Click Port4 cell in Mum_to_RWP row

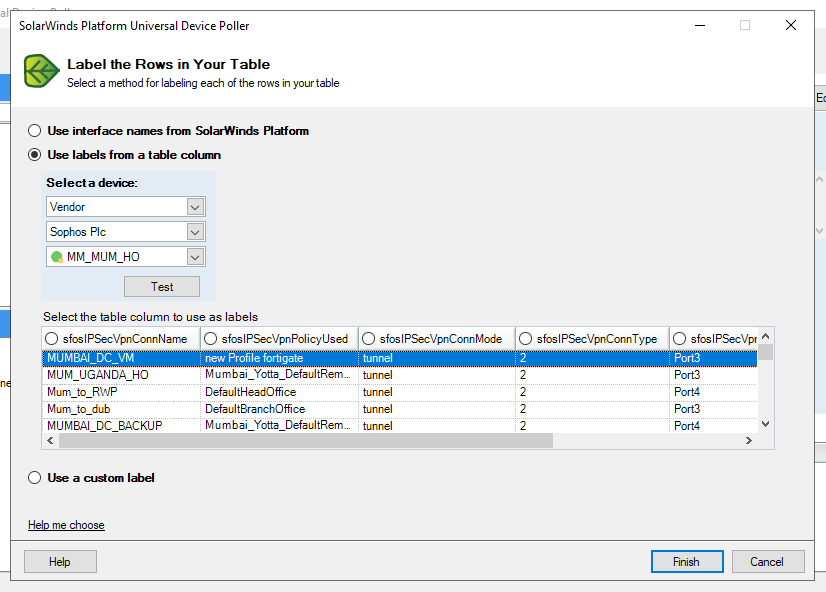tap(714, 392)
